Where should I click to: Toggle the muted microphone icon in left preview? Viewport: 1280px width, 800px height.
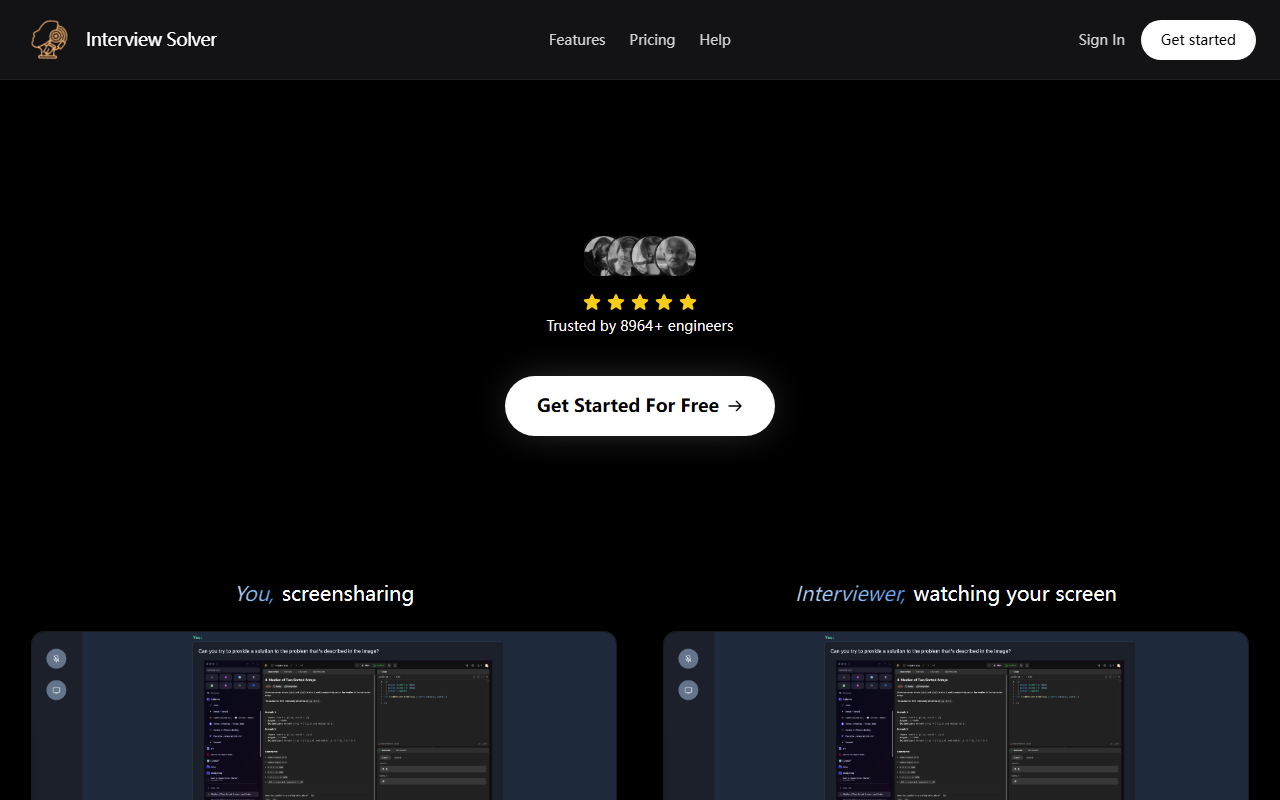pyautogui.click(x=56, y=658)
